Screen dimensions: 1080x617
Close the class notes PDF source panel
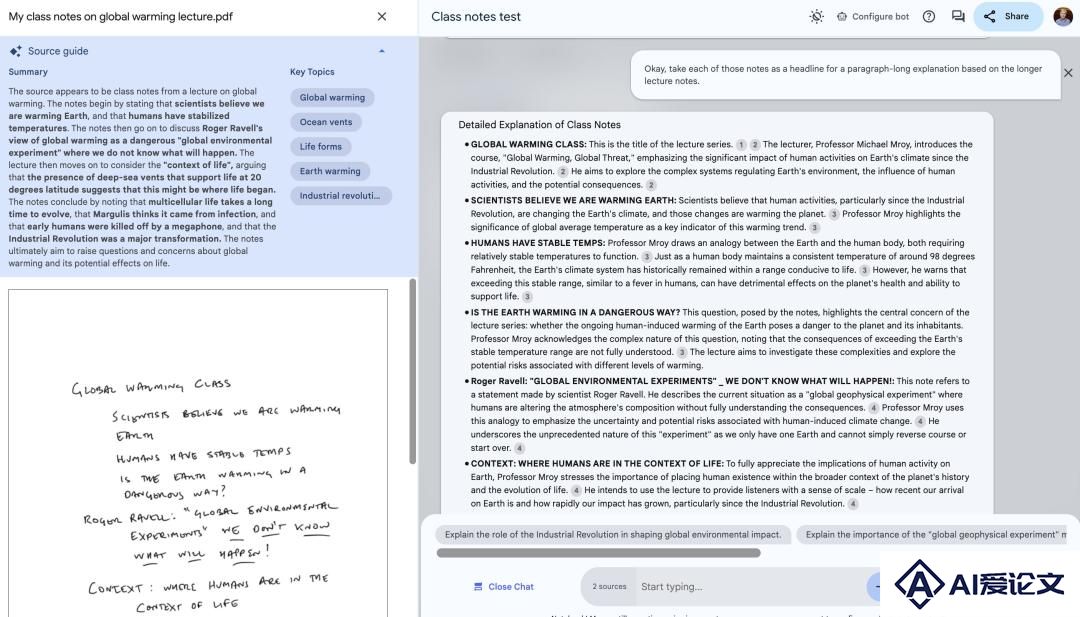[x=382, y=17]
